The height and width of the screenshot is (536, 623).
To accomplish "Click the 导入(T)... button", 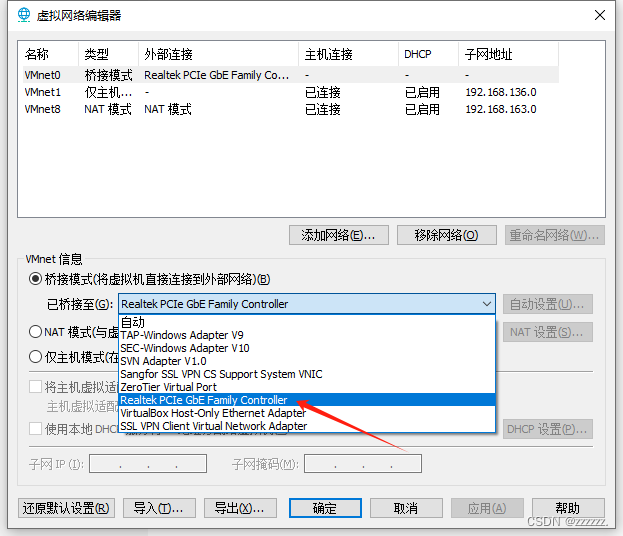I will tap(159, 508).
